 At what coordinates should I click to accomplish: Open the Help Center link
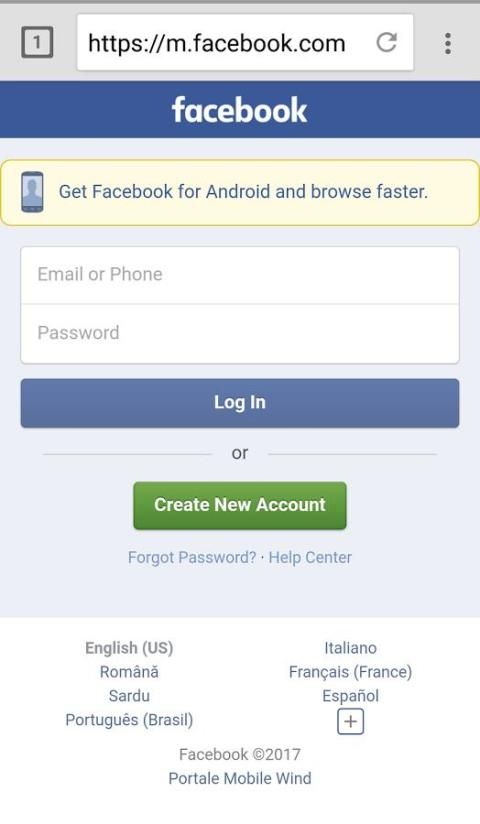310,557
